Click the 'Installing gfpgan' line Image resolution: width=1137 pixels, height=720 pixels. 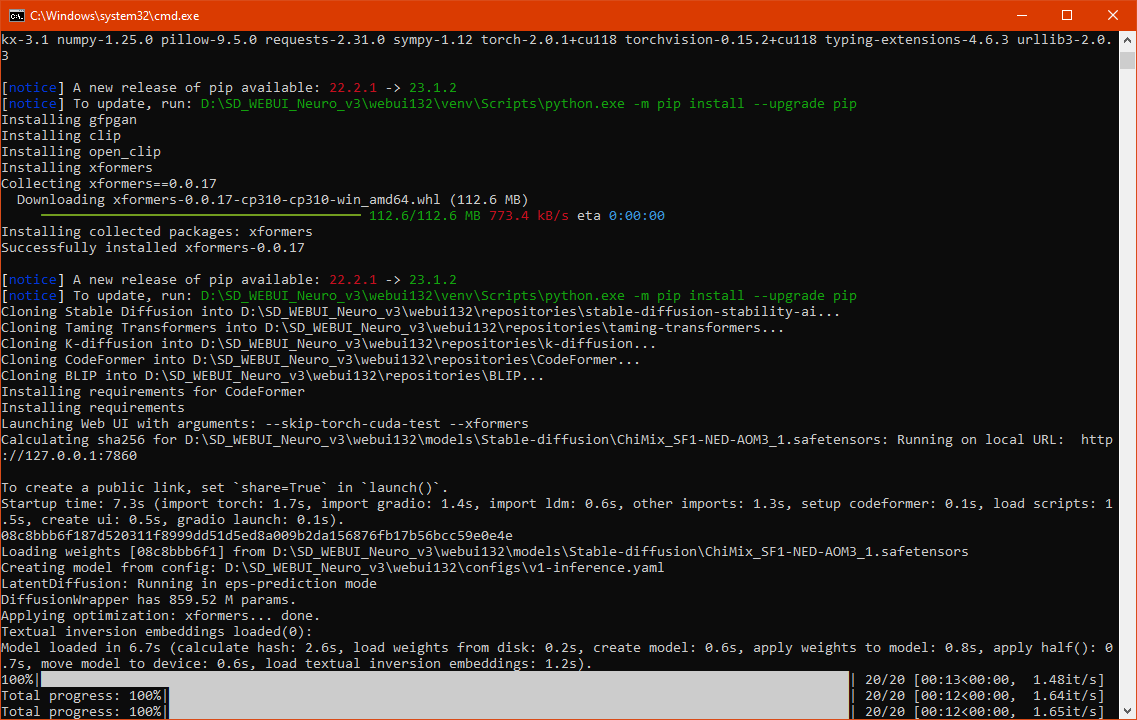69,120
